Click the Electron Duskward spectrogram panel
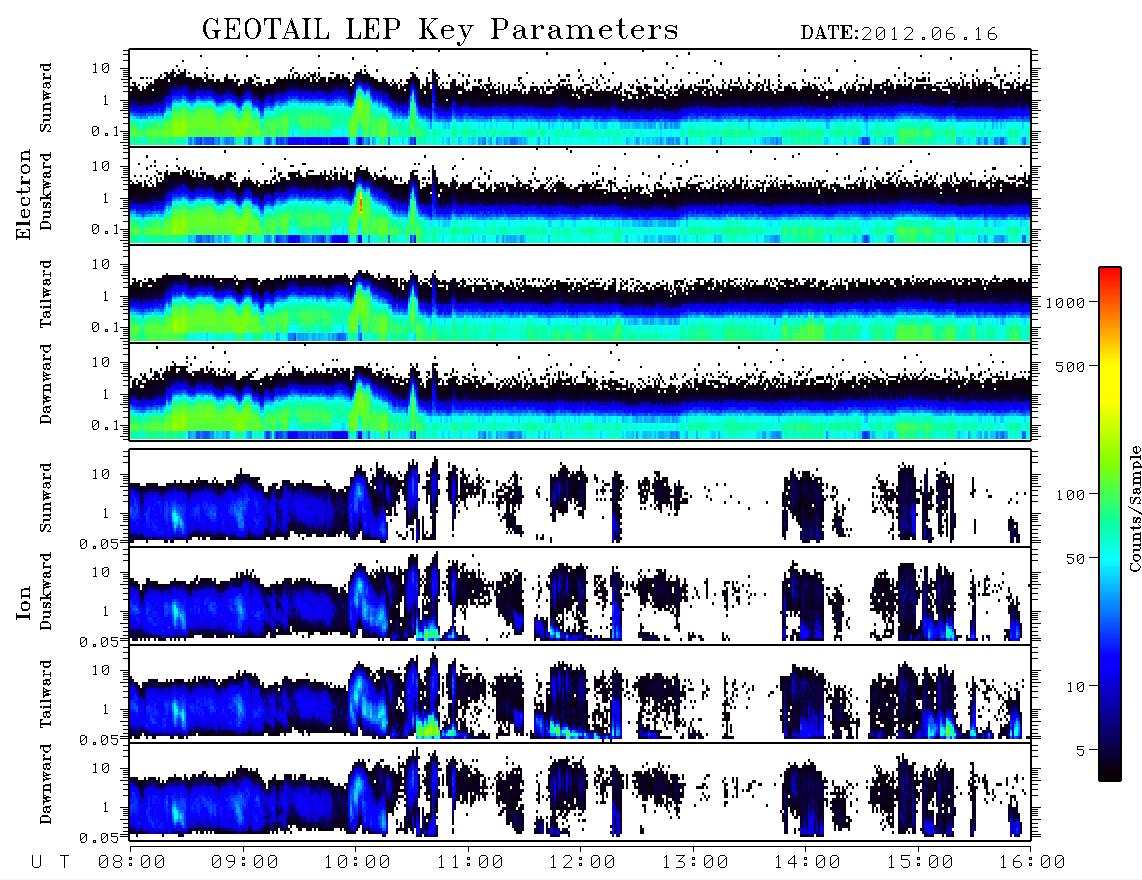Screen dimensions: 1142x880 click(x=580, y=195)
